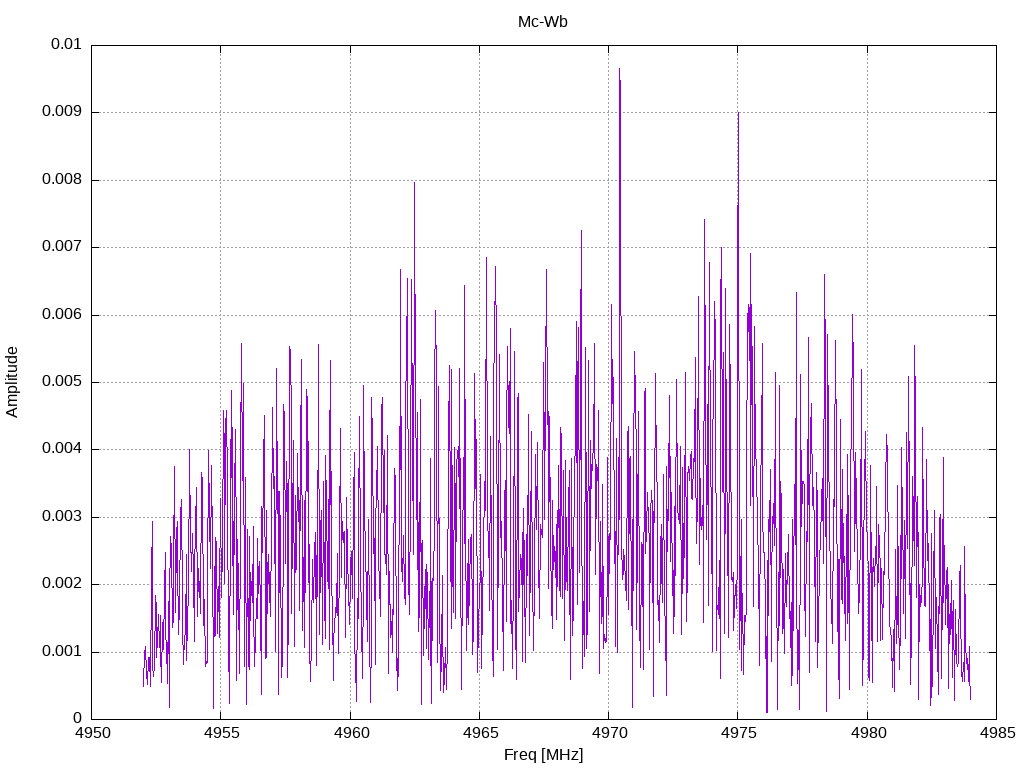1024x768 pixels.
Task: Click the 0.002 y-axis tick label
Action: [62, 584]
